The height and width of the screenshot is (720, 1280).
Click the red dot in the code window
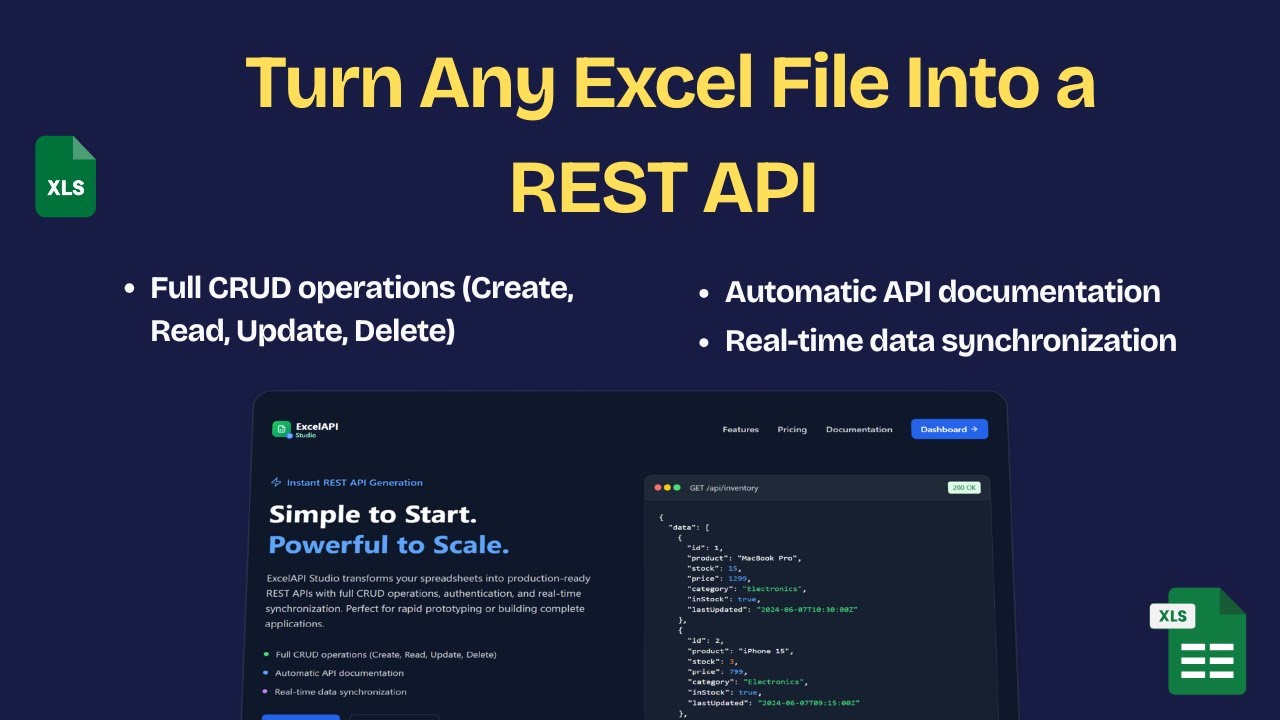(658, 488)
